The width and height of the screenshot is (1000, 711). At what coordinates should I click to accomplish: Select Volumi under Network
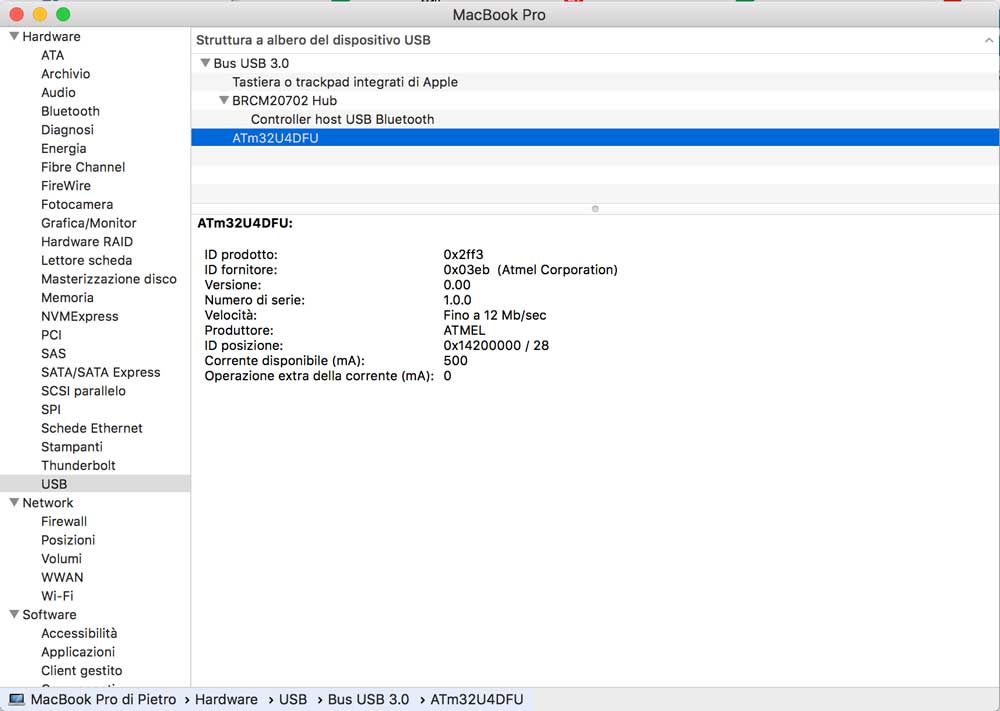coord(61,559)
